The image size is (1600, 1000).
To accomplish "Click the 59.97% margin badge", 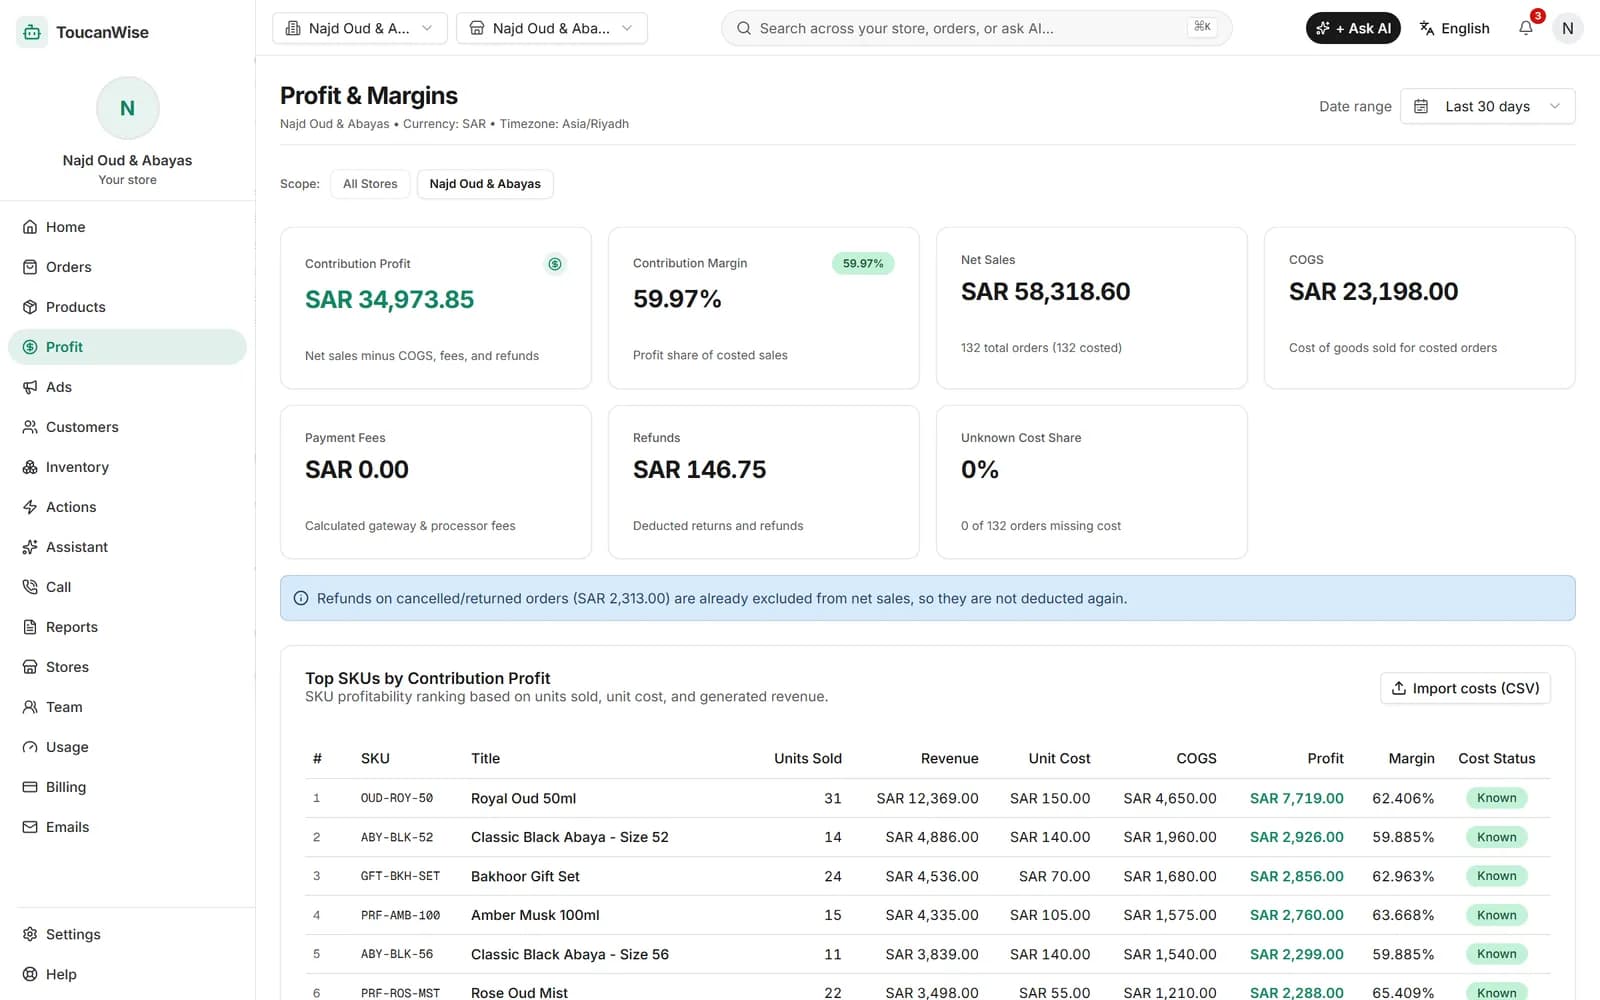I will click(x=863, y=264).
